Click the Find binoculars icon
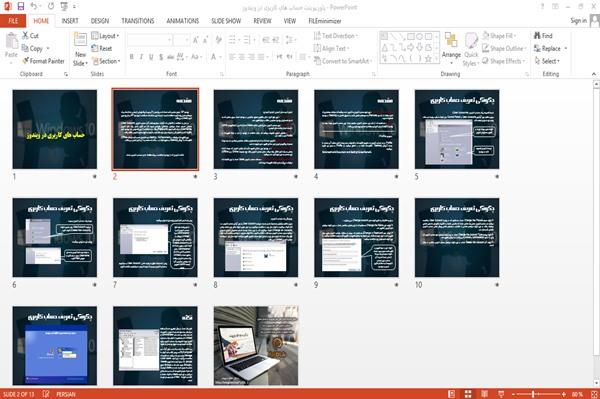 [x=537, y=36]
